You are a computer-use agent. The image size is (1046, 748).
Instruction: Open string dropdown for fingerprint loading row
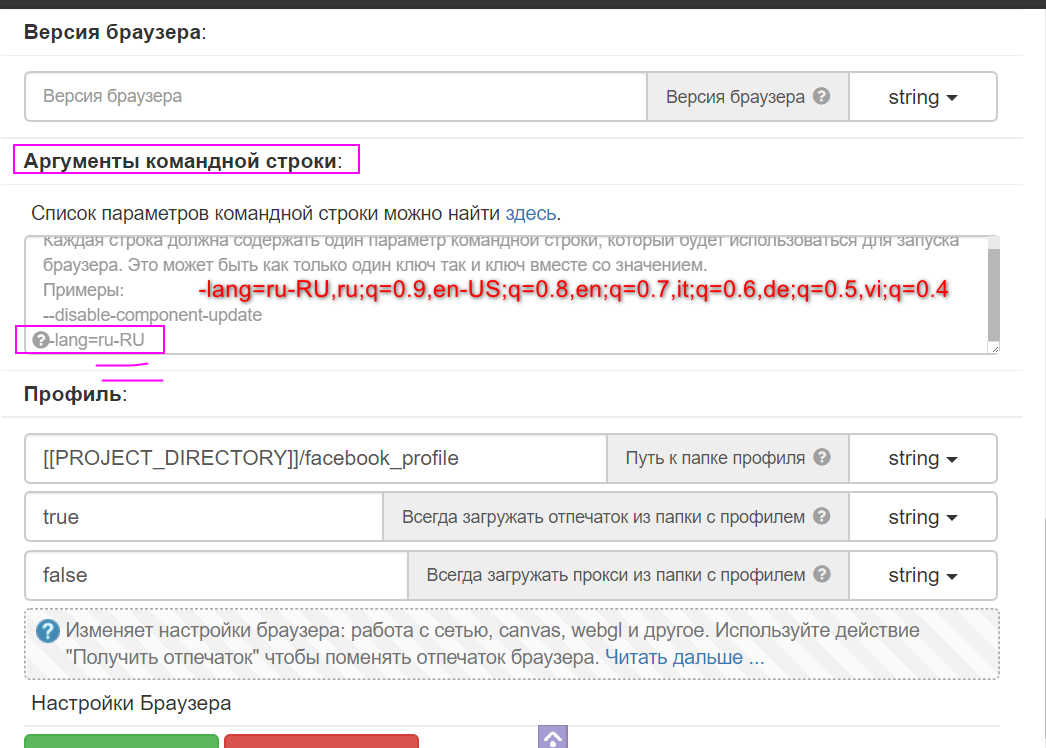click(922, 517)
